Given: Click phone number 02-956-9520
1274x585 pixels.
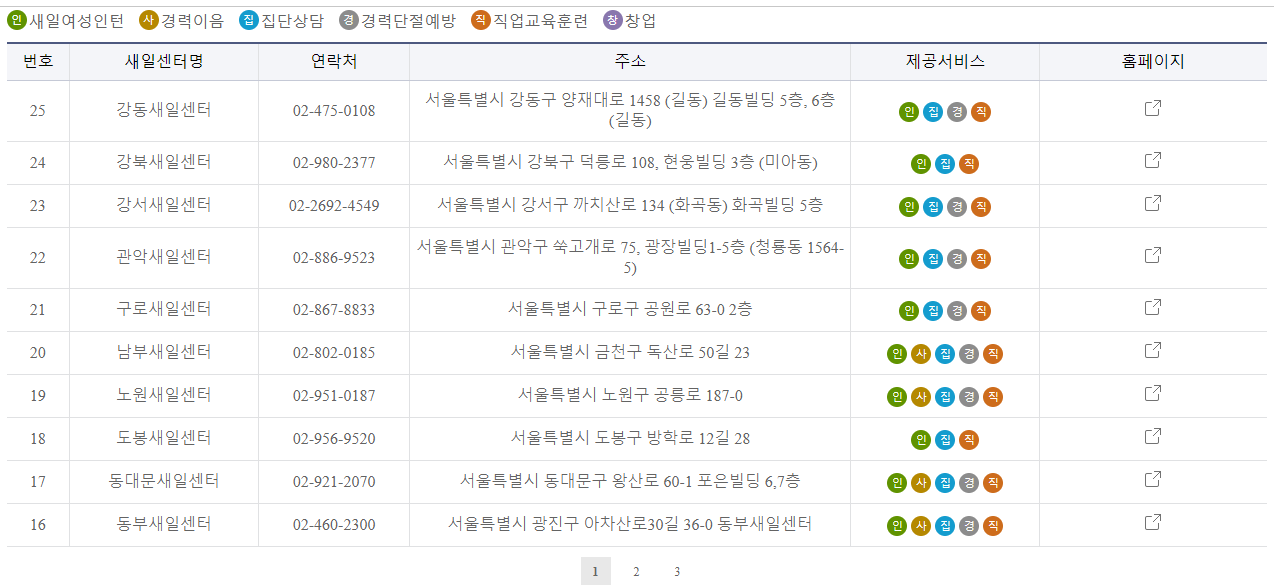Looking at the screenshot, I should point(334,439).
